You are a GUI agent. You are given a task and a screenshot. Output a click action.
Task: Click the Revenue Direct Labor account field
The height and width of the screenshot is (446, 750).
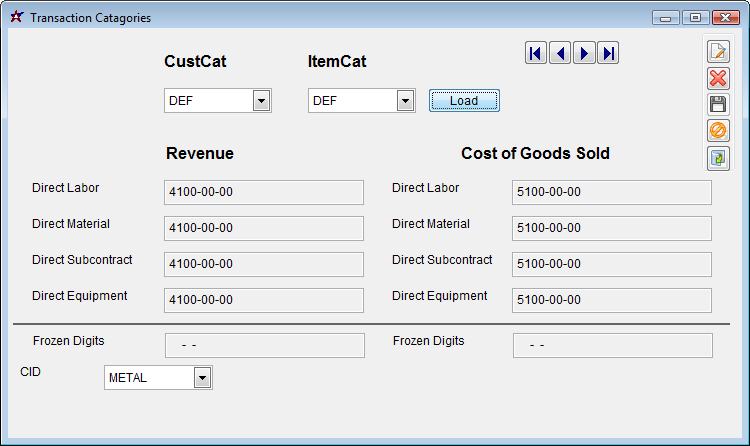tap(263, 192)
